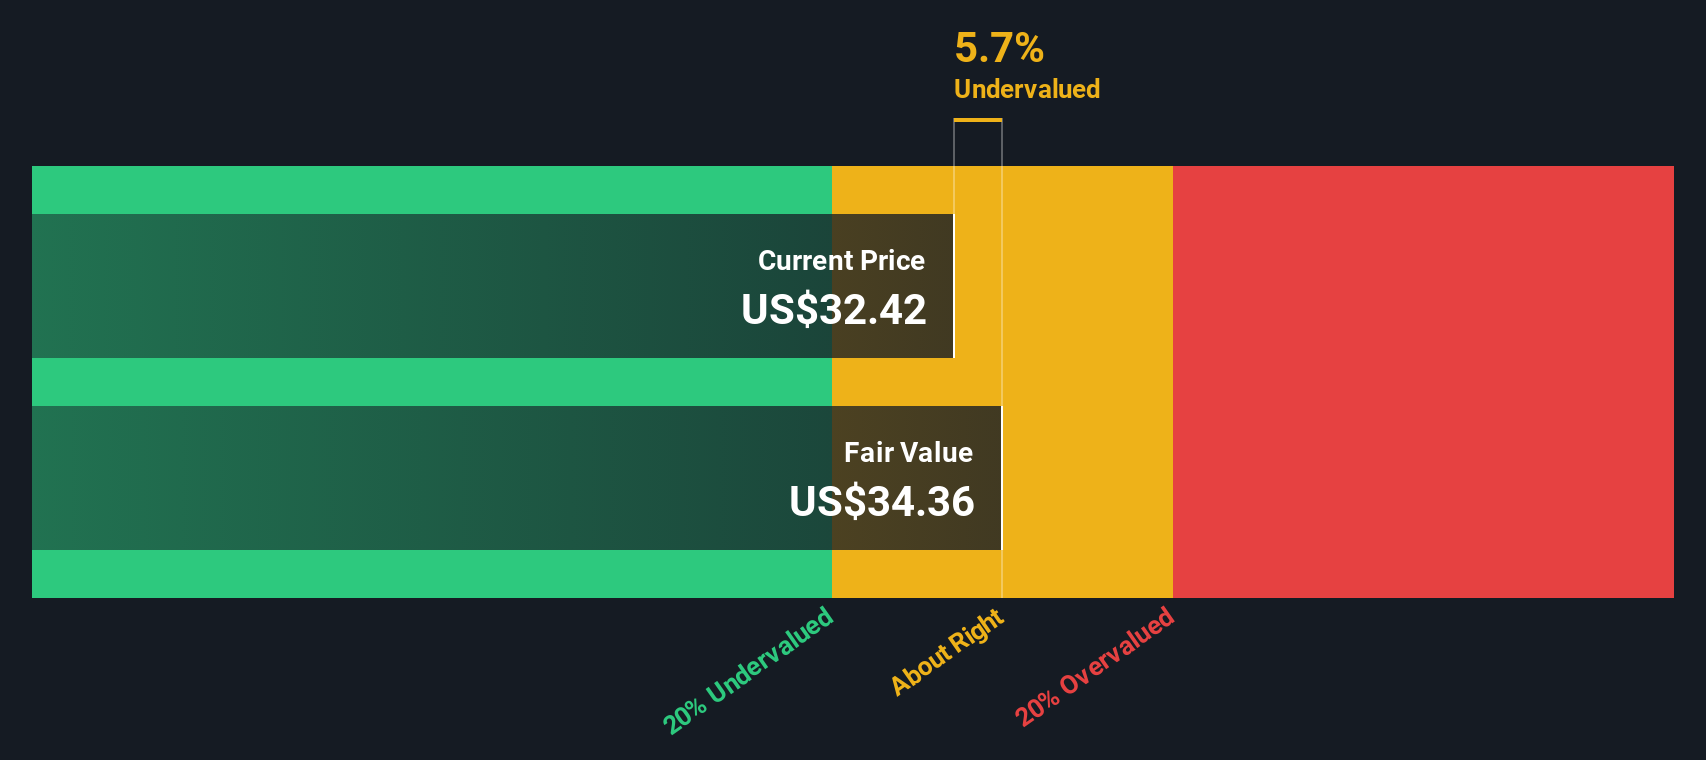
Task: Click the dark Fair Value bar
Action: click(517, 478)
